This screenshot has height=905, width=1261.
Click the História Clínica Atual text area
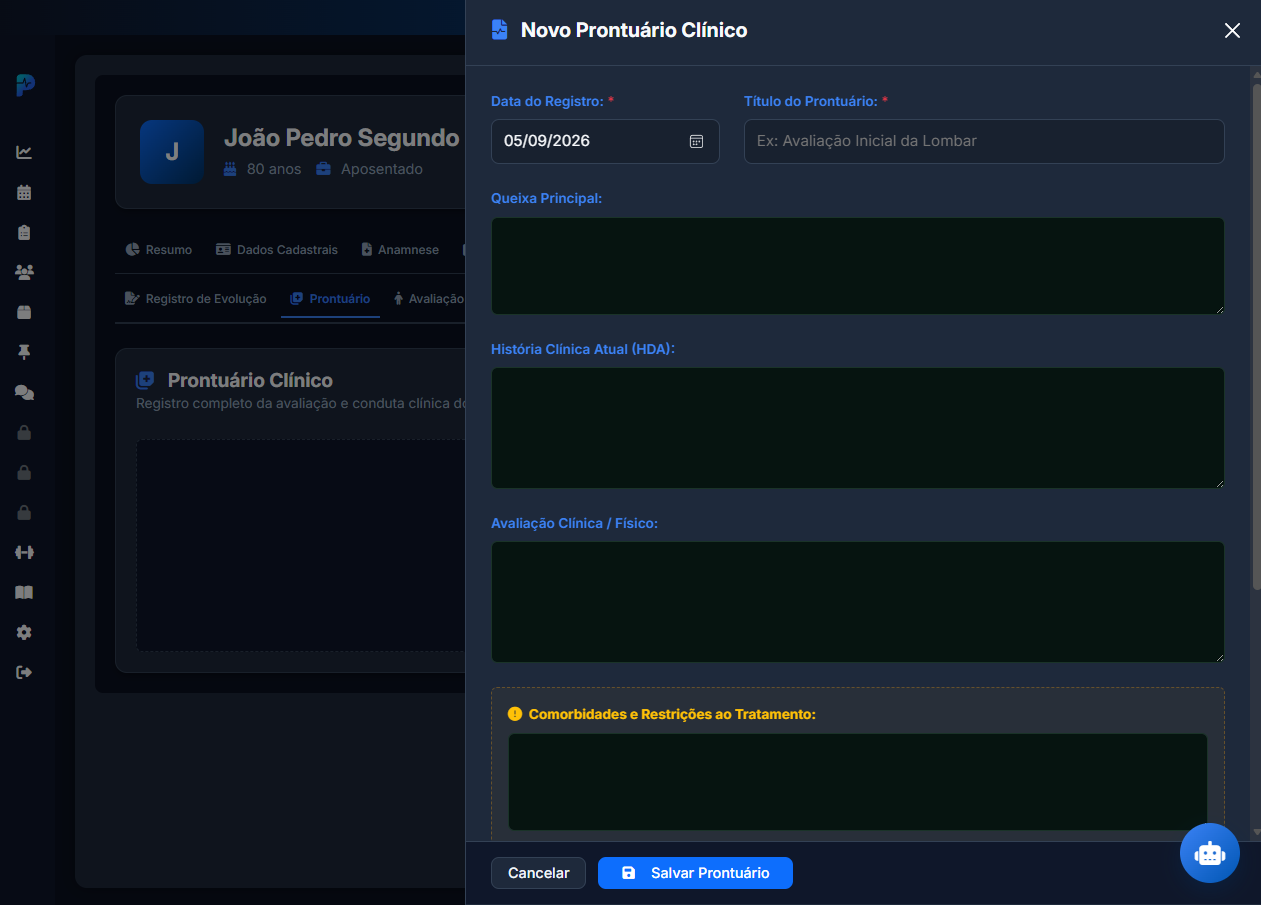pos(858,428)
